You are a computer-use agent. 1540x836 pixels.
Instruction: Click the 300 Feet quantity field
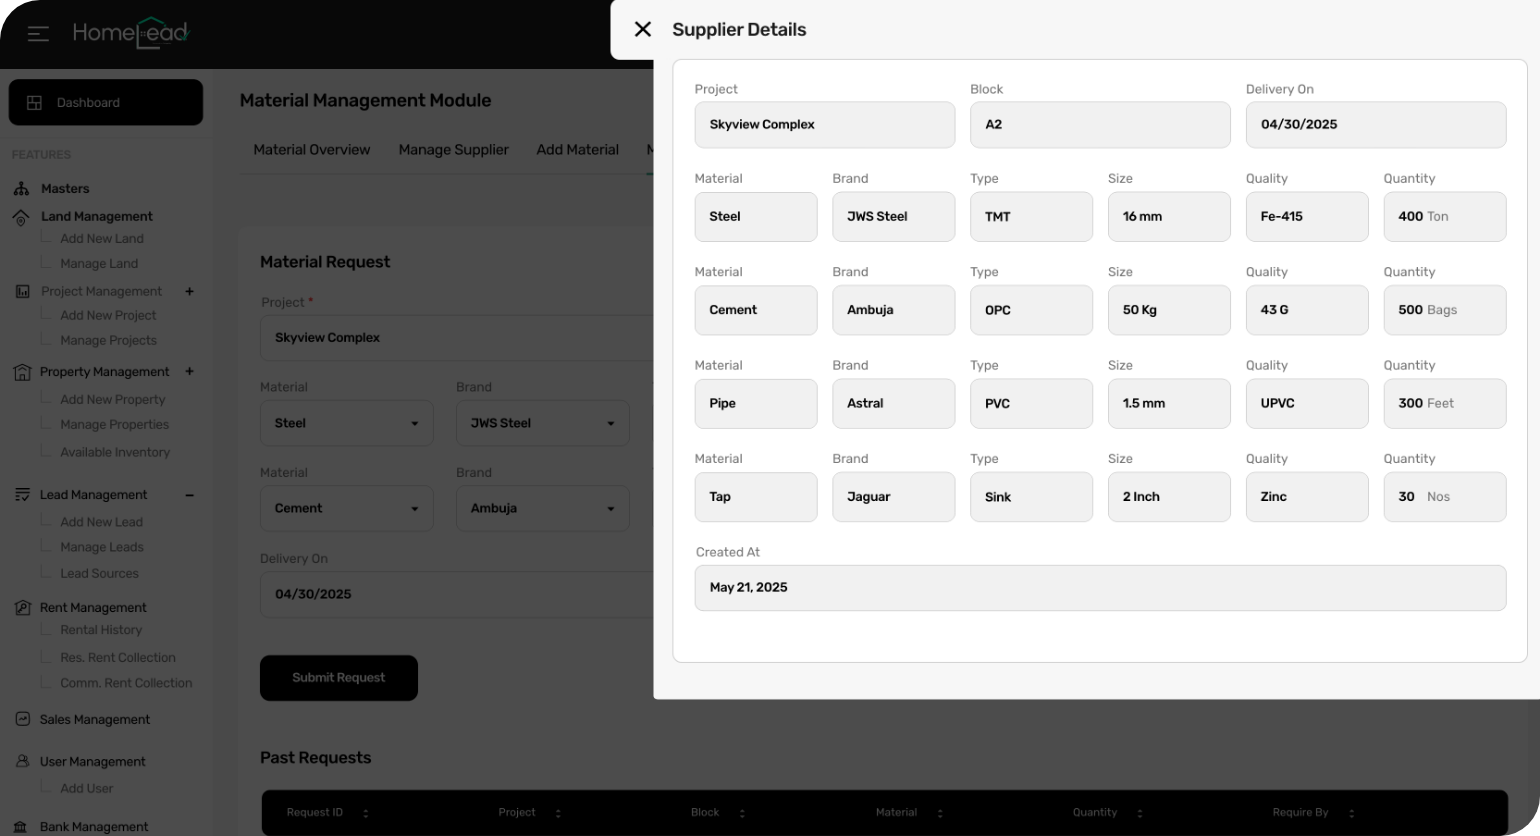pyautogui.click(x=1445, y=404)
